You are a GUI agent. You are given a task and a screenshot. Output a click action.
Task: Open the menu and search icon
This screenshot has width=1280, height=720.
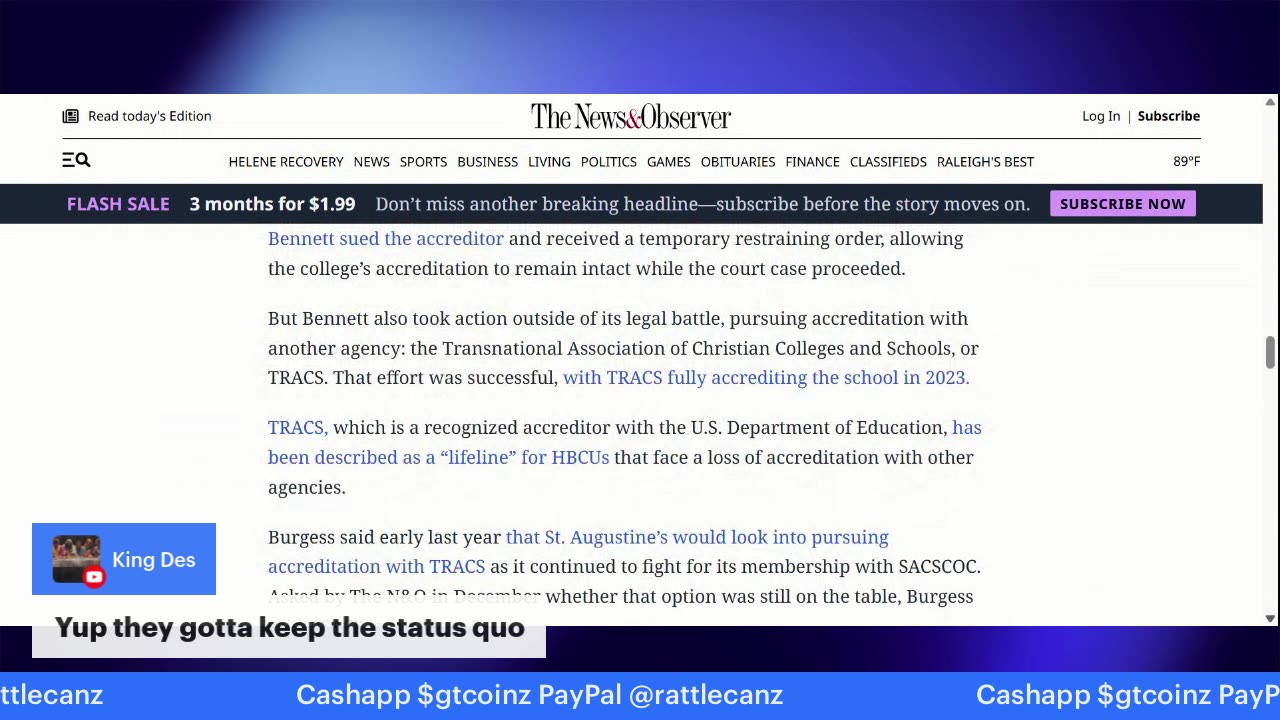click(76, 160)
